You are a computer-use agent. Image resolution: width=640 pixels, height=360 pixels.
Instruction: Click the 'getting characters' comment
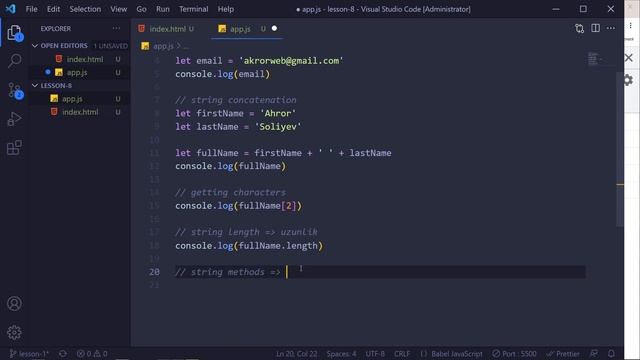230,192
